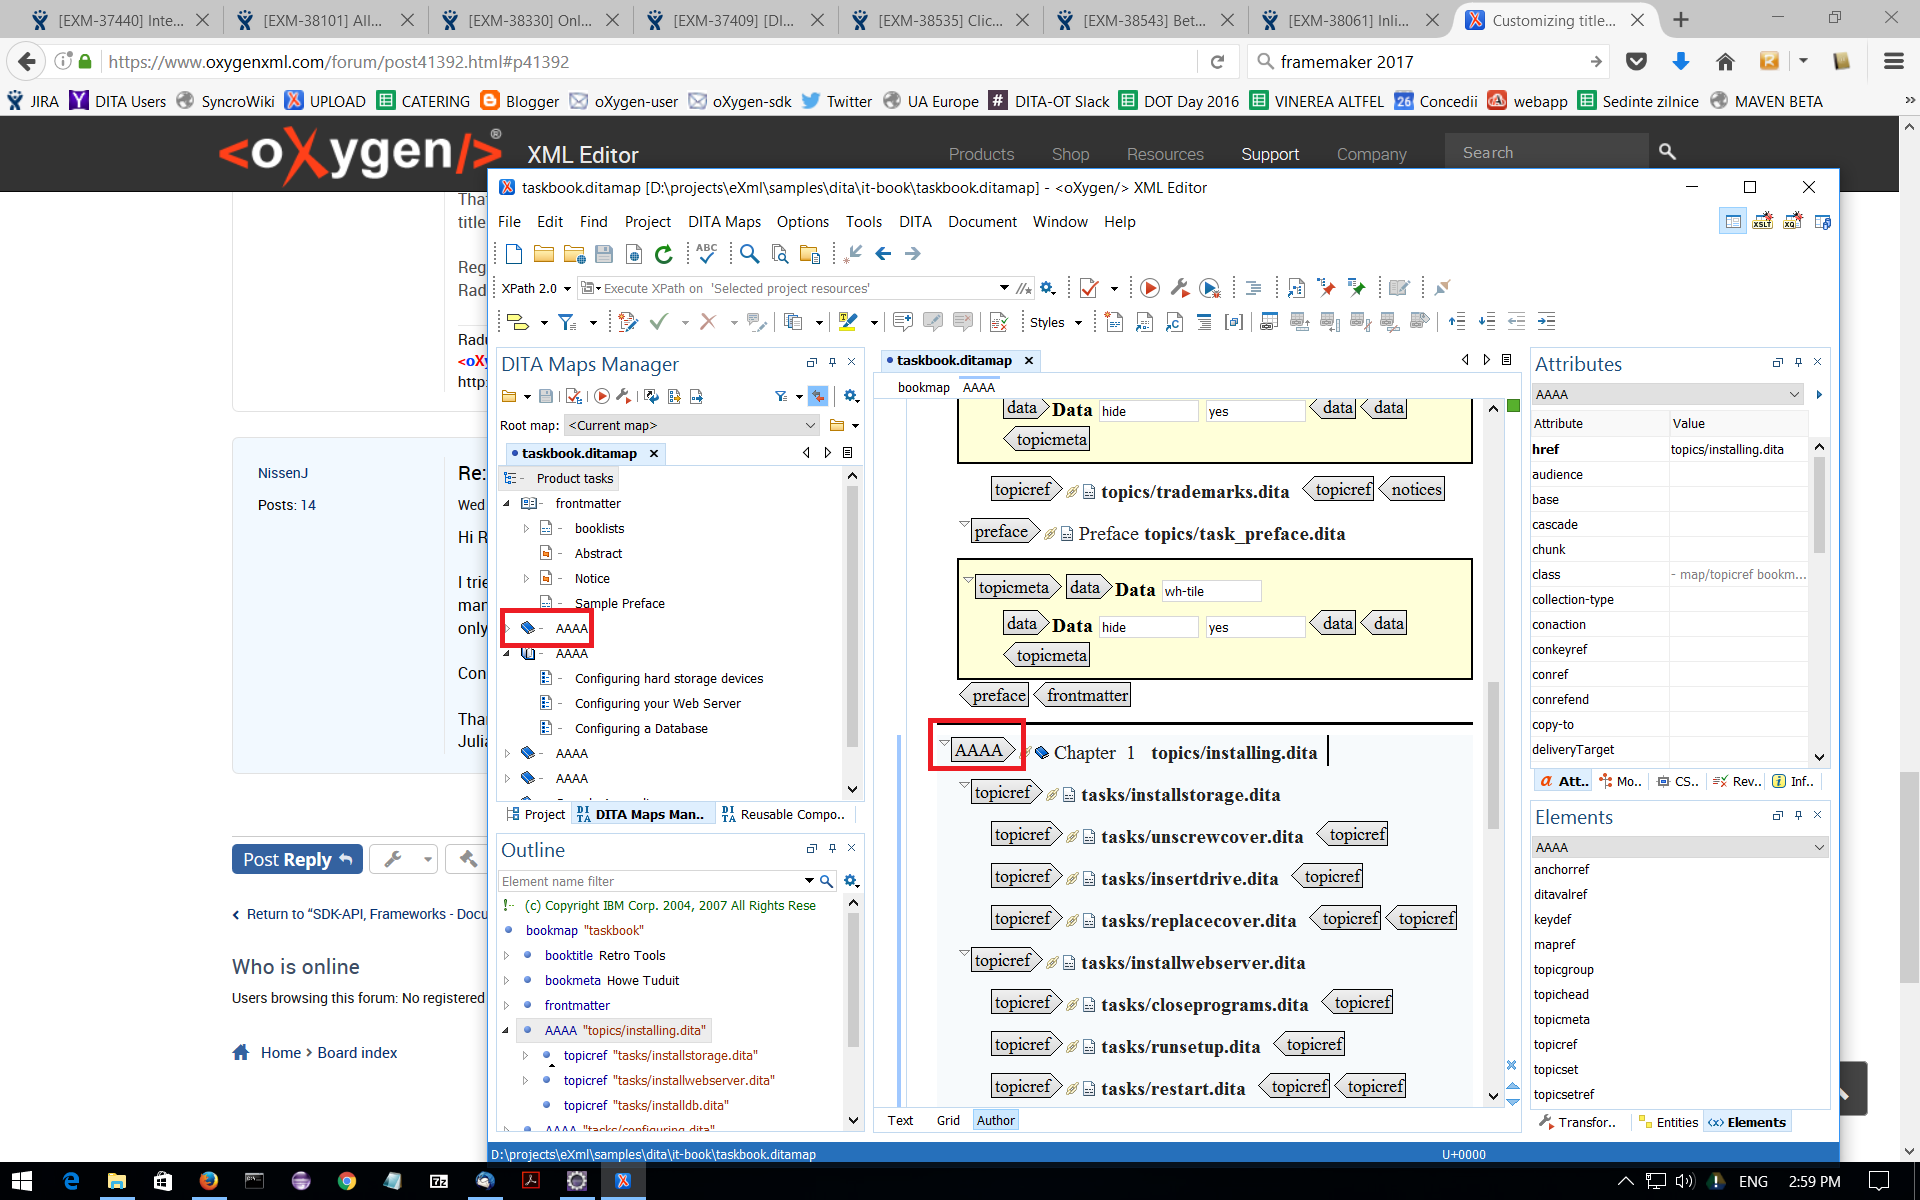The image size is (1920, 1200).
Task: Open Support in oXygen website nav
Action: (1270, 154)
